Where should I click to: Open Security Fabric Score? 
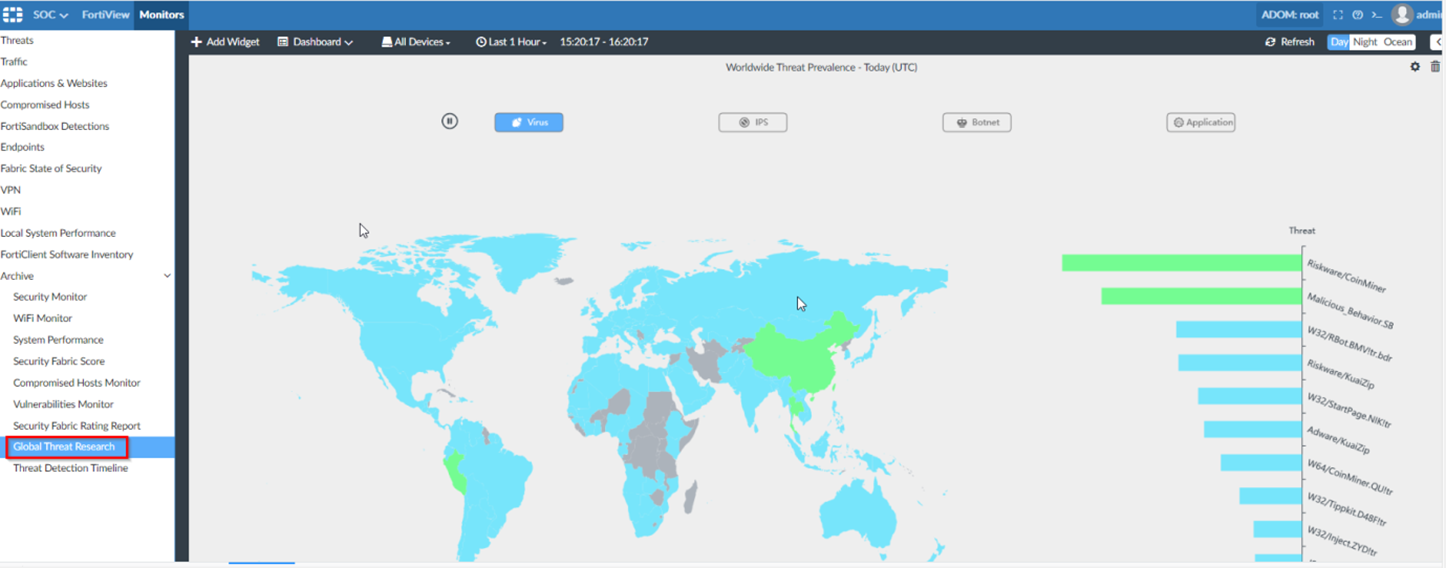click(x=59, y=361)
